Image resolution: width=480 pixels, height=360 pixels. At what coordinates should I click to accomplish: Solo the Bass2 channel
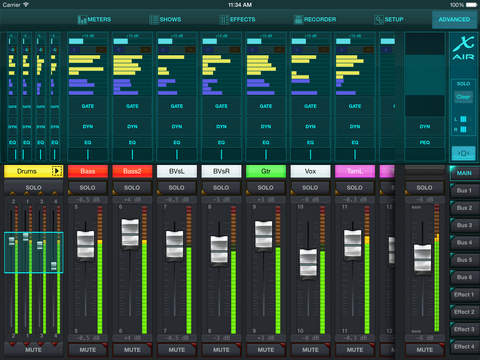click(x=132, y=188)
